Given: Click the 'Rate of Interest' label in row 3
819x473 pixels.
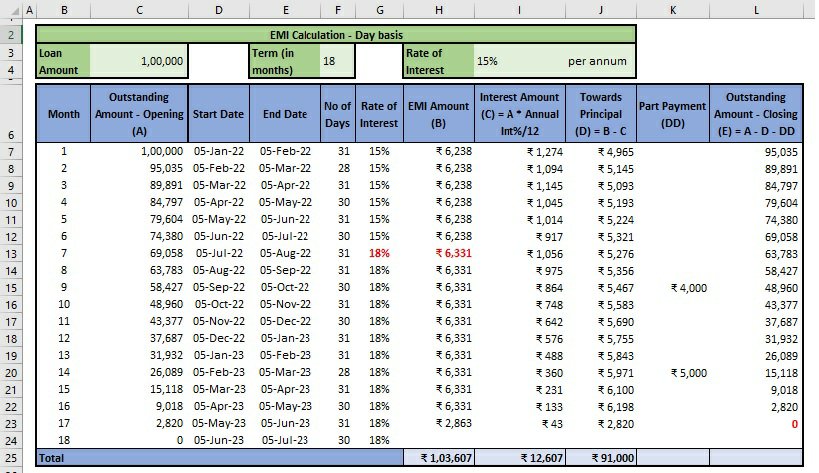Looking at the screenshot, I should click(439, 61).
